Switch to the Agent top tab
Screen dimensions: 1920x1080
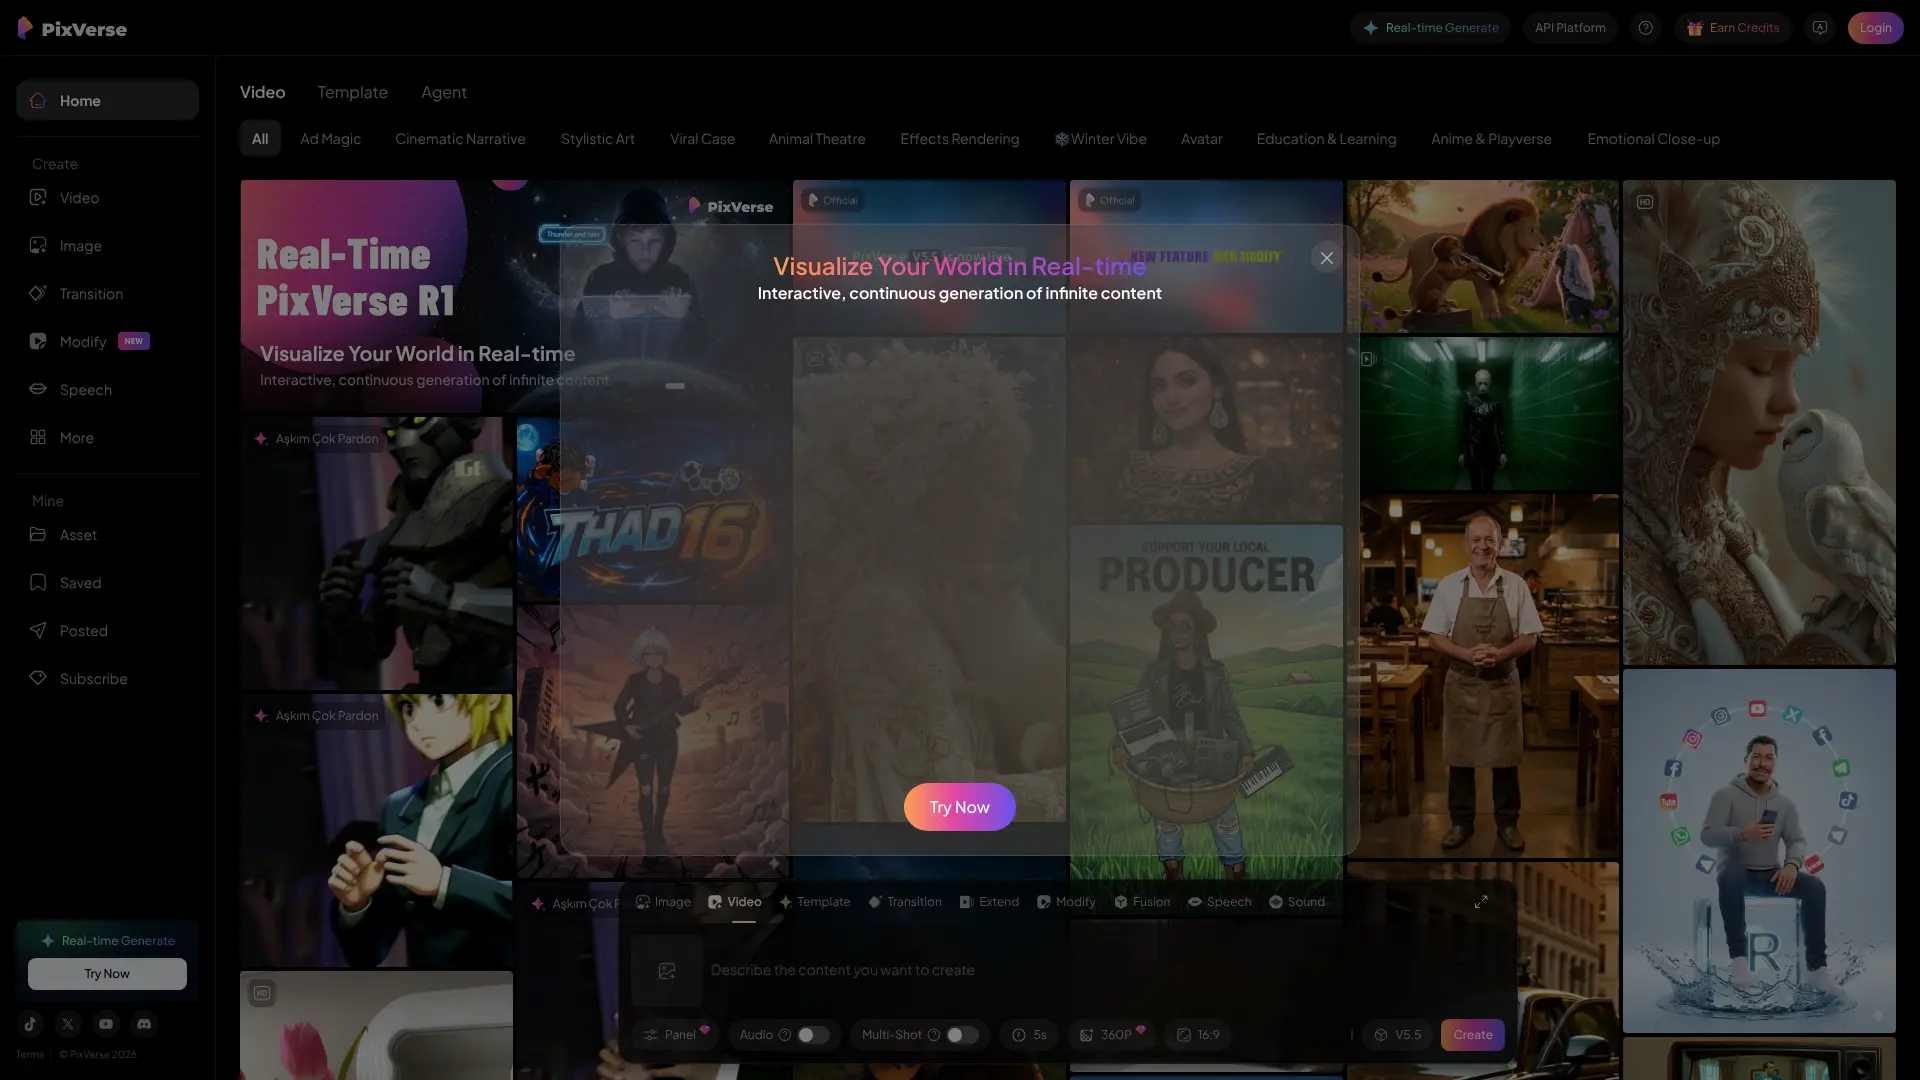coord(444,92)
